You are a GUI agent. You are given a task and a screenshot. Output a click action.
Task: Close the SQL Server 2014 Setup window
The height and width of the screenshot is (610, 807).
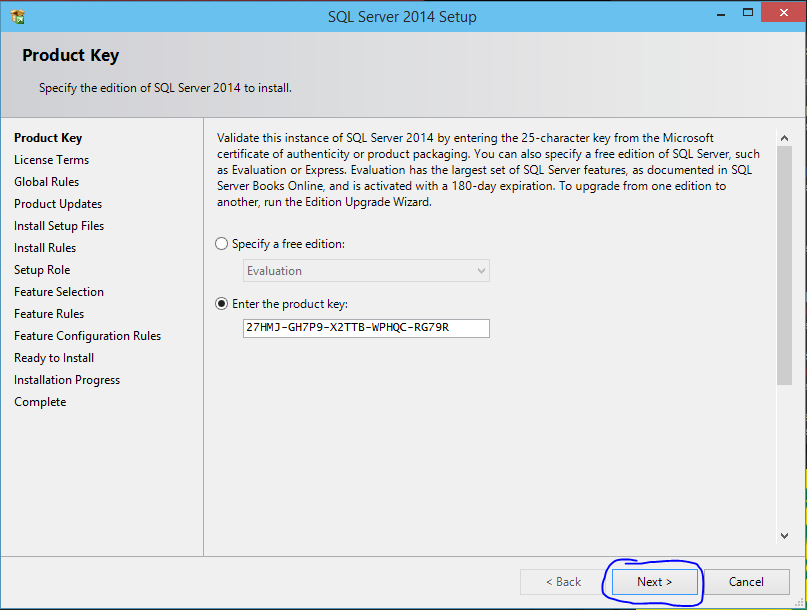point(783,12)
